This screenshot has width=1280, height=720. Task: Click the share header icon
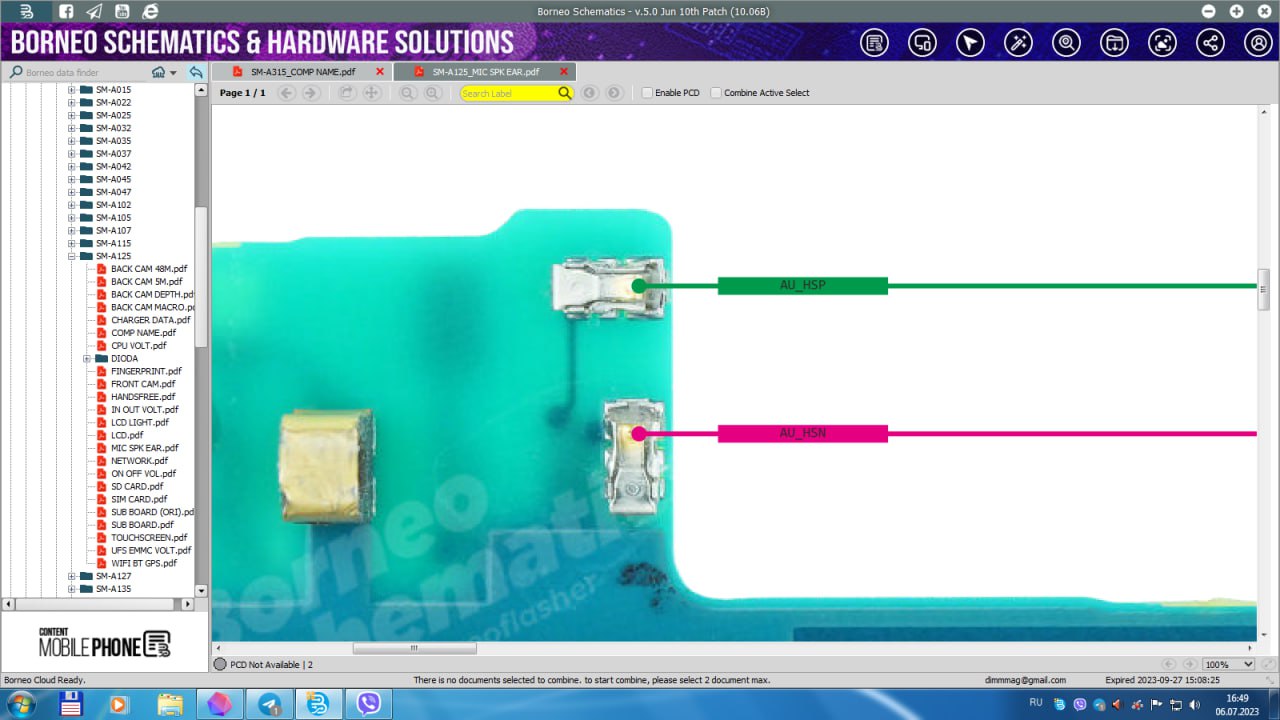[x=1210, y=43]
